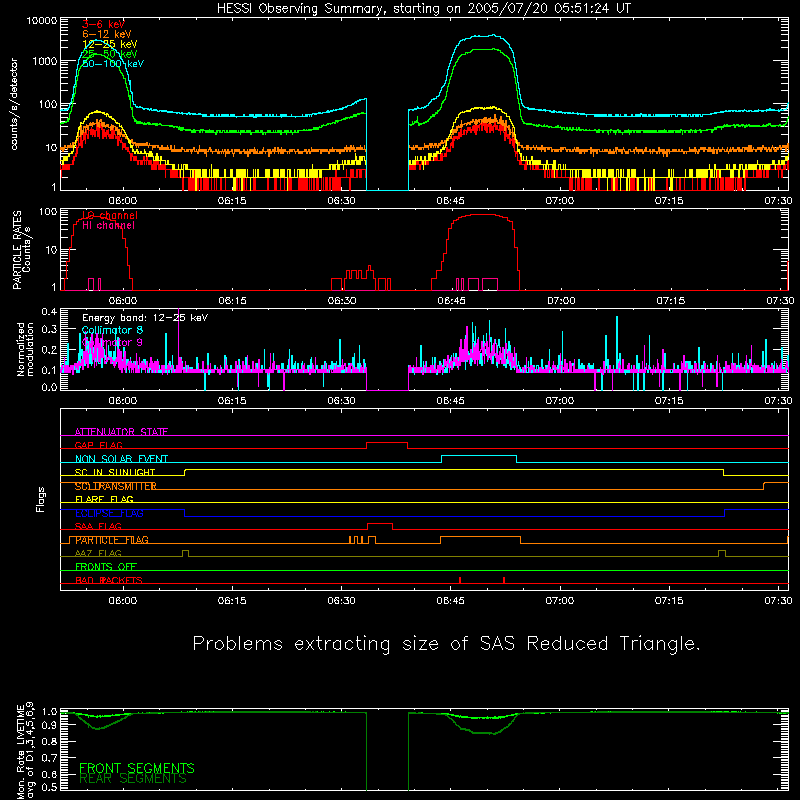The height and width of the screenshot is (800, 800).
Task: Click the 06:30 label under PARTICLE RATES panel
Action: click(342, 301)
